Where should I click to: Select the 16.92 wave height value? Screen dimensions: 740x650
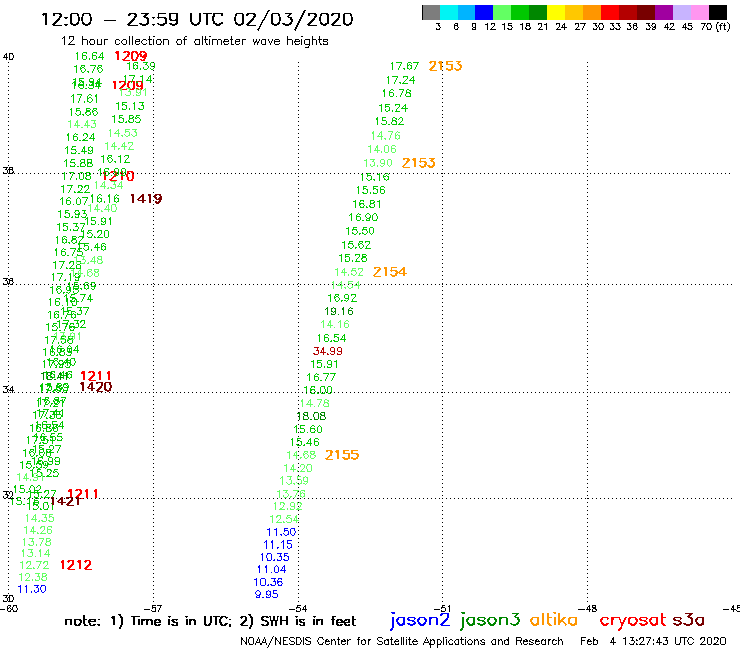[342, 298]
